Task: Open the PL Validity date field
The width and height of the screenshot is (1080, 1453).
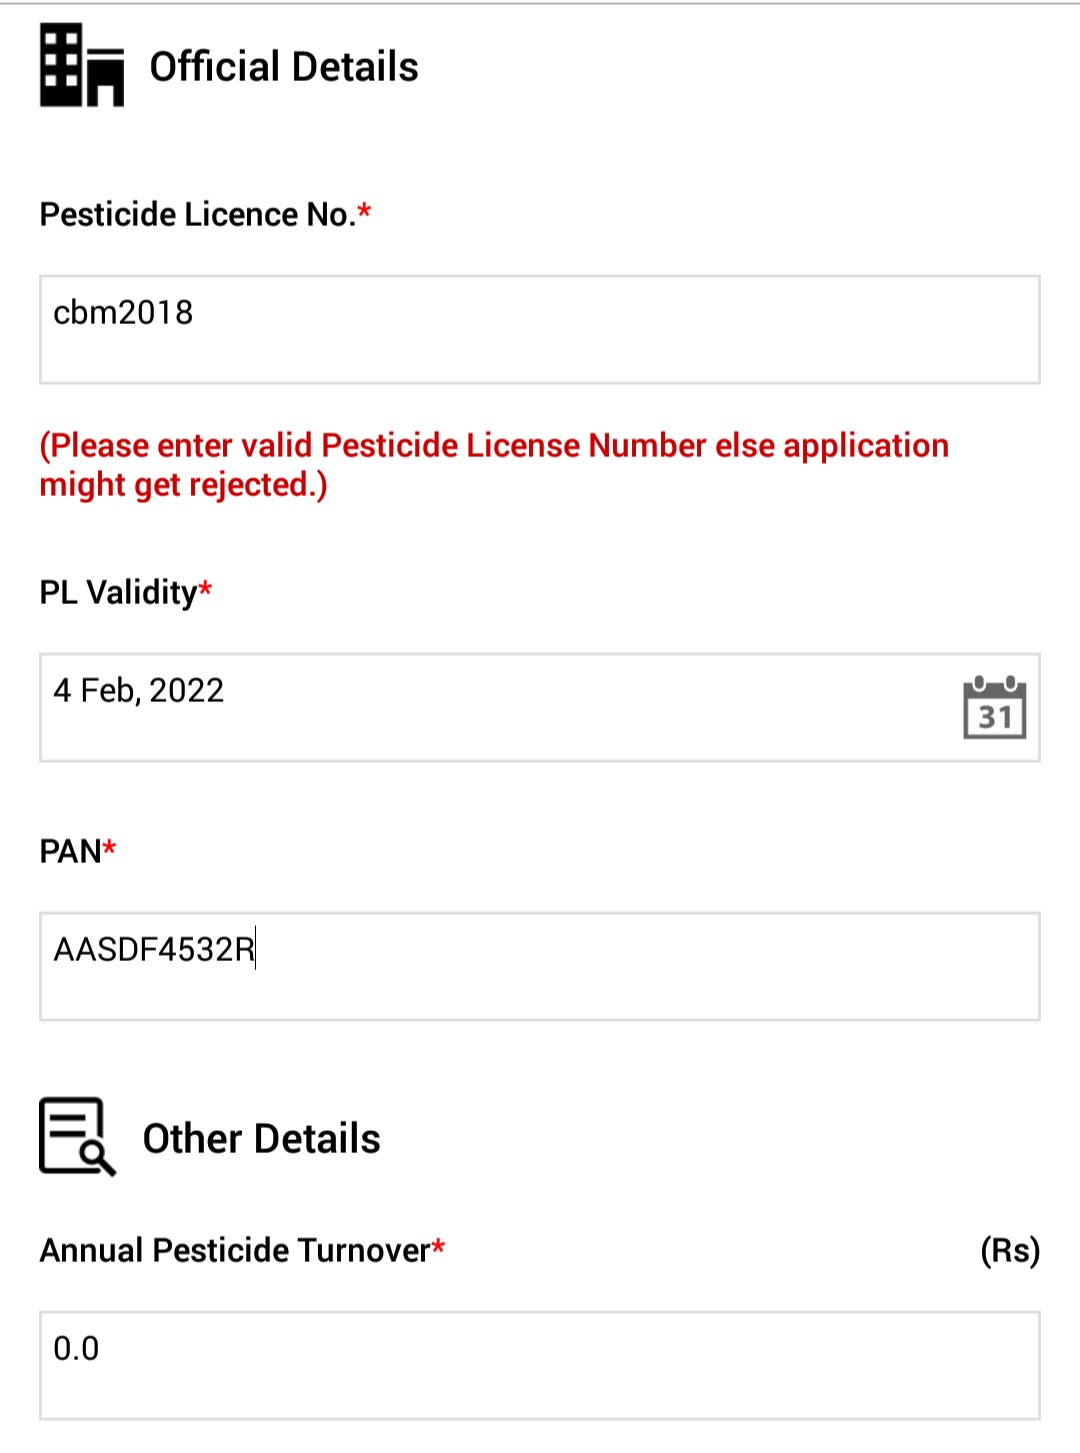Action: click(540, 708)
